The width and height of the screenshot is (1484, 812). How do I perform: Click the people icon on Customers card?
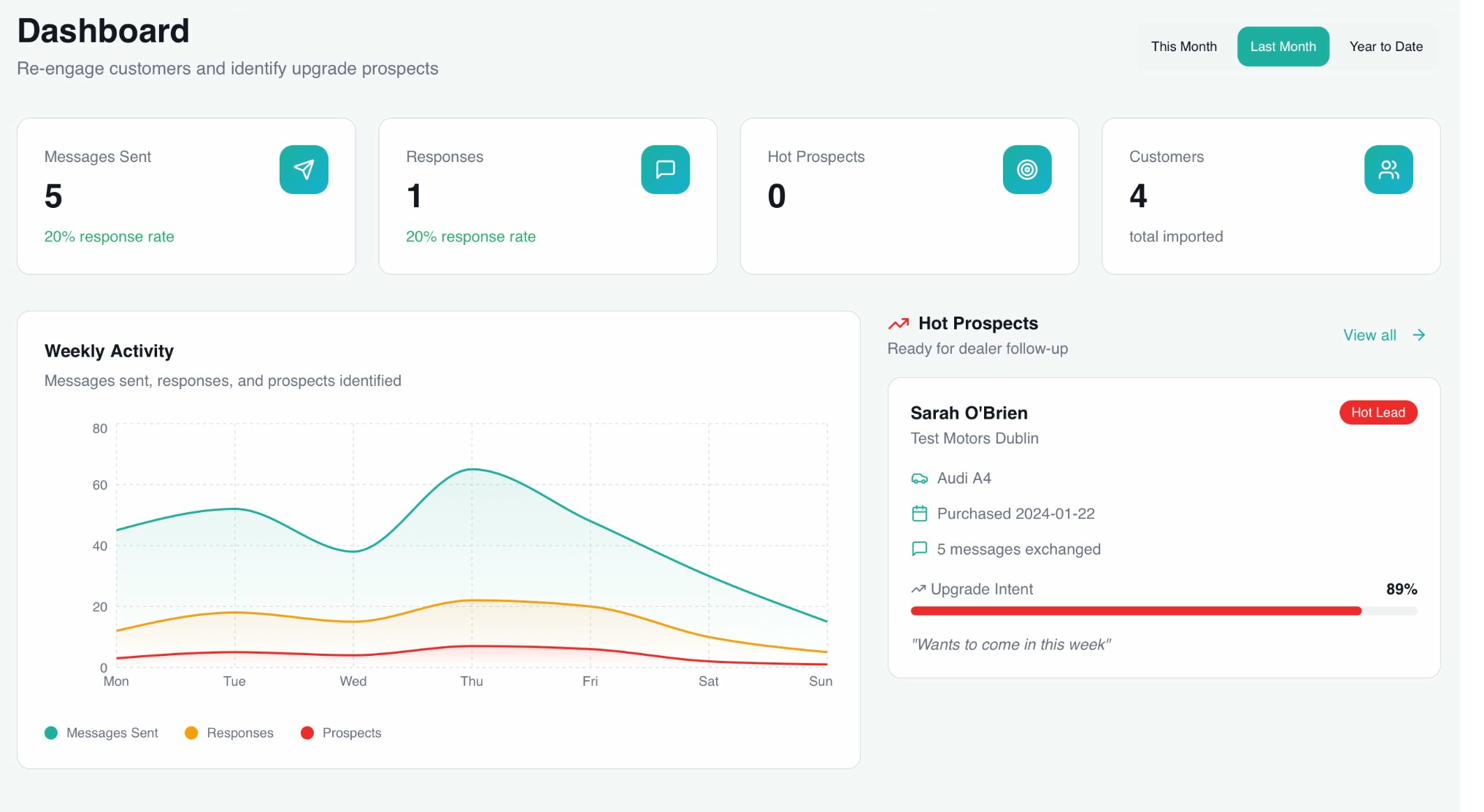[x=1388, y=169]
